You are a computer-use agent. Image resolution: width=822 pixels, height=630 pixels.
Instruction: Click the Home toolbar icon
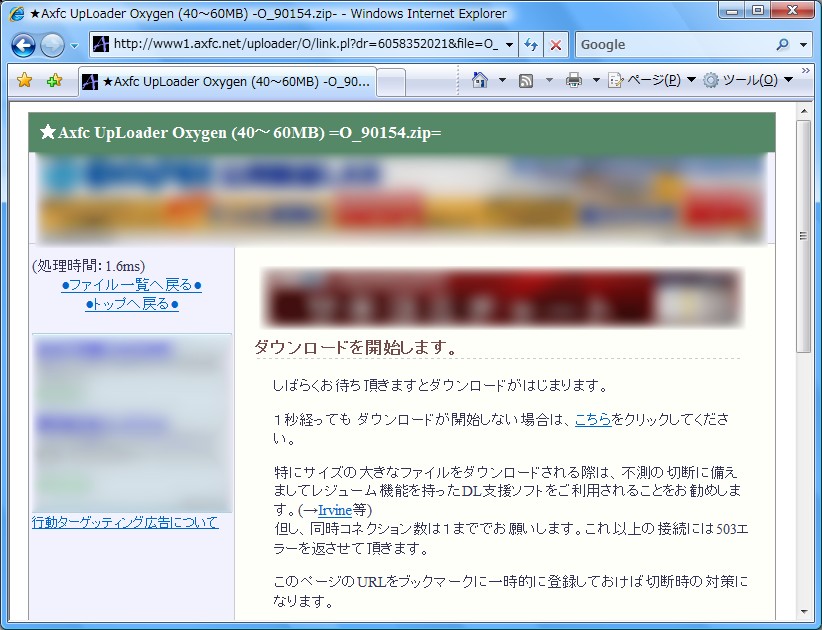pos(480,80)
